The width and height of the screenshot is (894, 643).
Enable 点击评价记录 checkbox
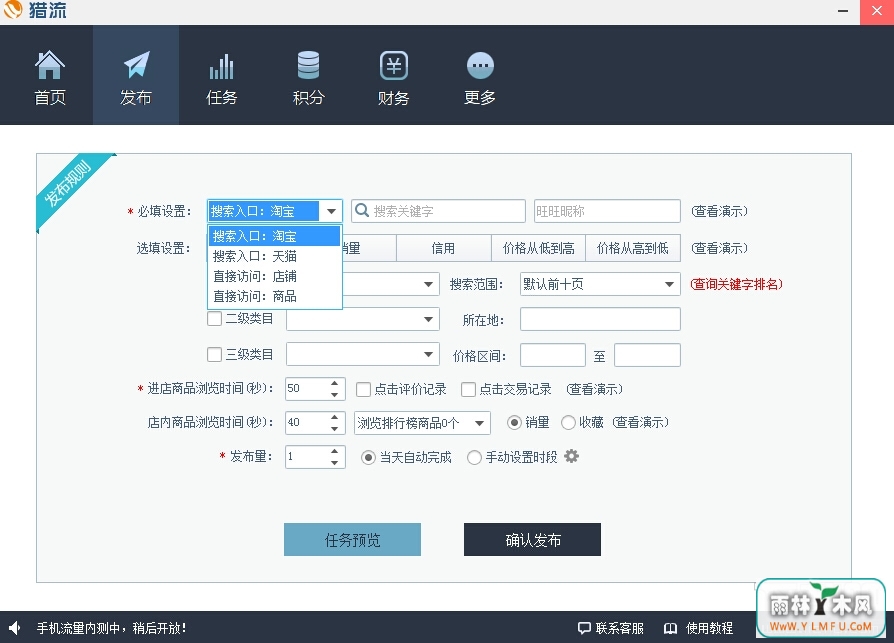click(x=363, y=389)
